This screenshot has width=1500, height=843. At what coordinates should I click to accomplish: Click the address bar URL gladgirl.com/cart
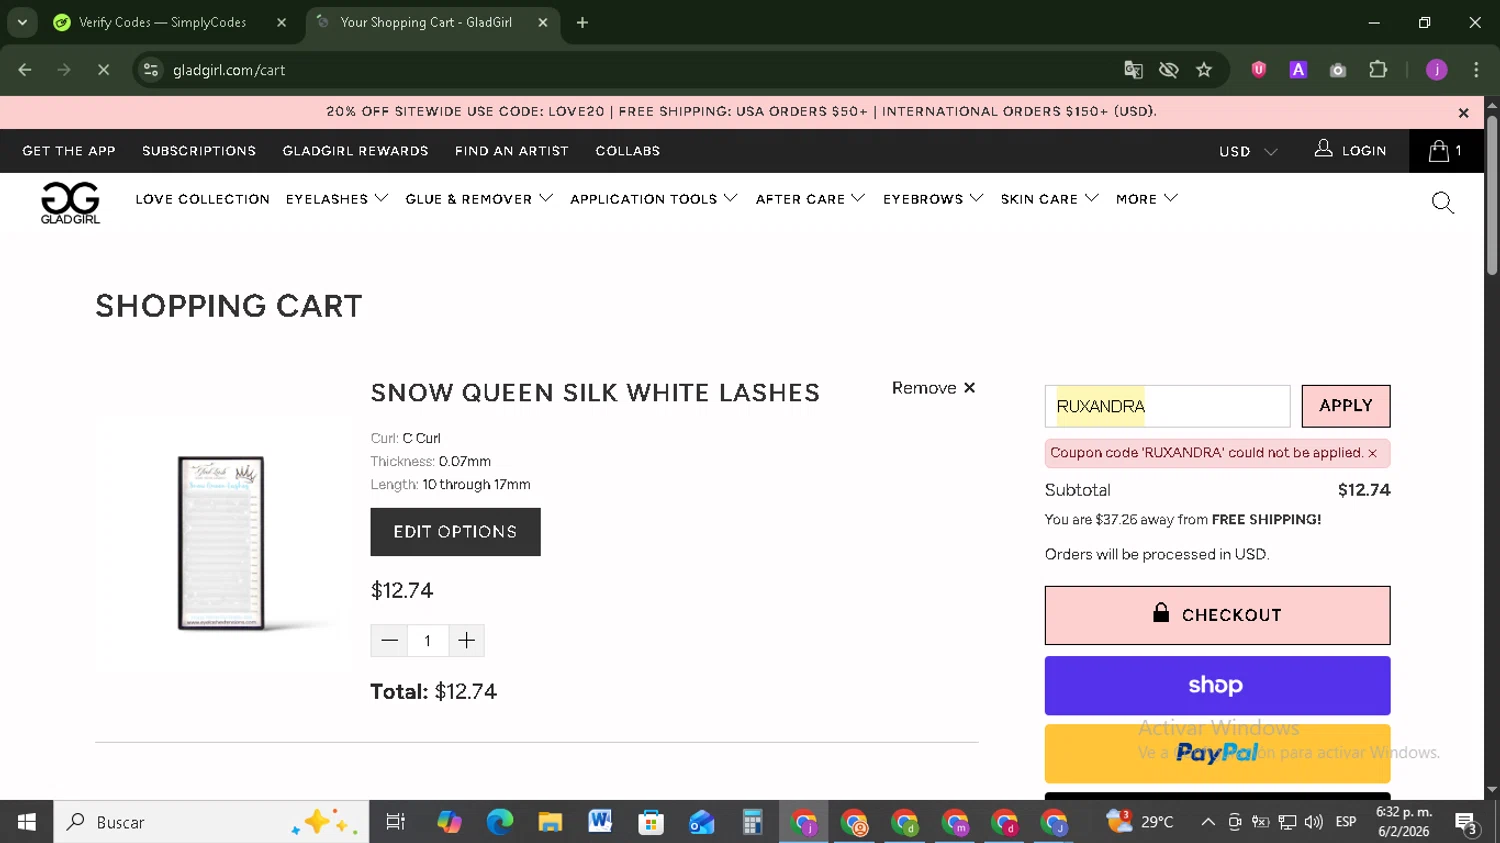pos(229,70)
